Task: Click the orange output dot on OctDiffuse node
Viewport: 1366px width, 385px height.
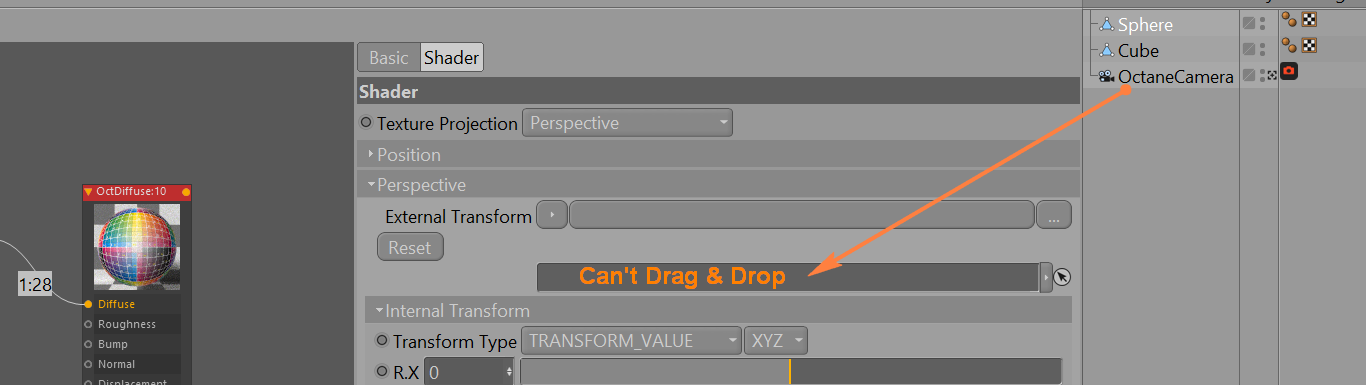Action: 186,192
